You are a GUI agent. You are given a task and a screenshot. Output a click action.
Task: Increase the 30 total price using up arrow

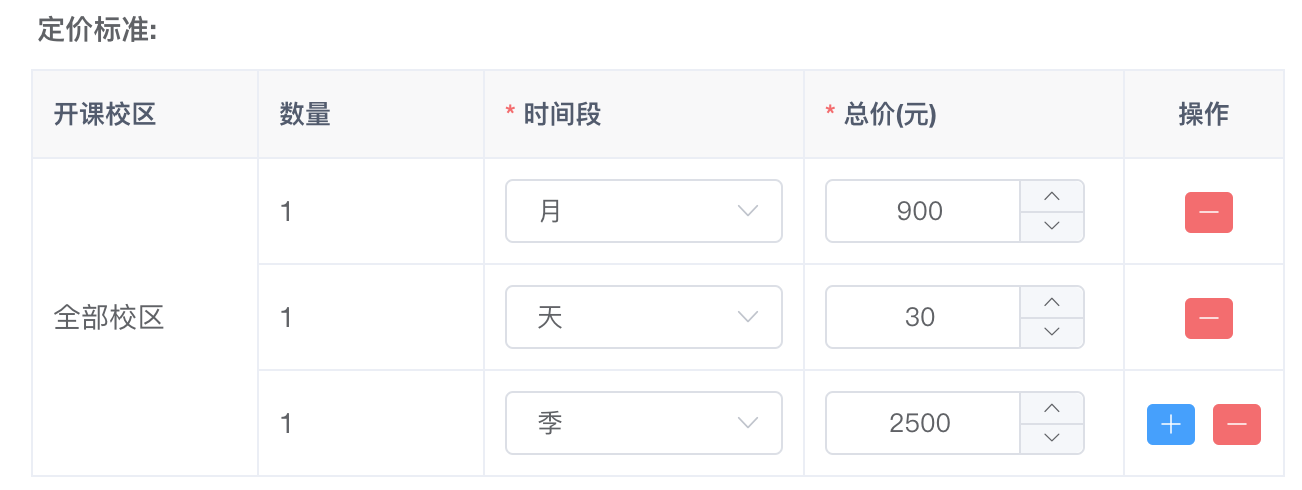[x=1051, y=302]
